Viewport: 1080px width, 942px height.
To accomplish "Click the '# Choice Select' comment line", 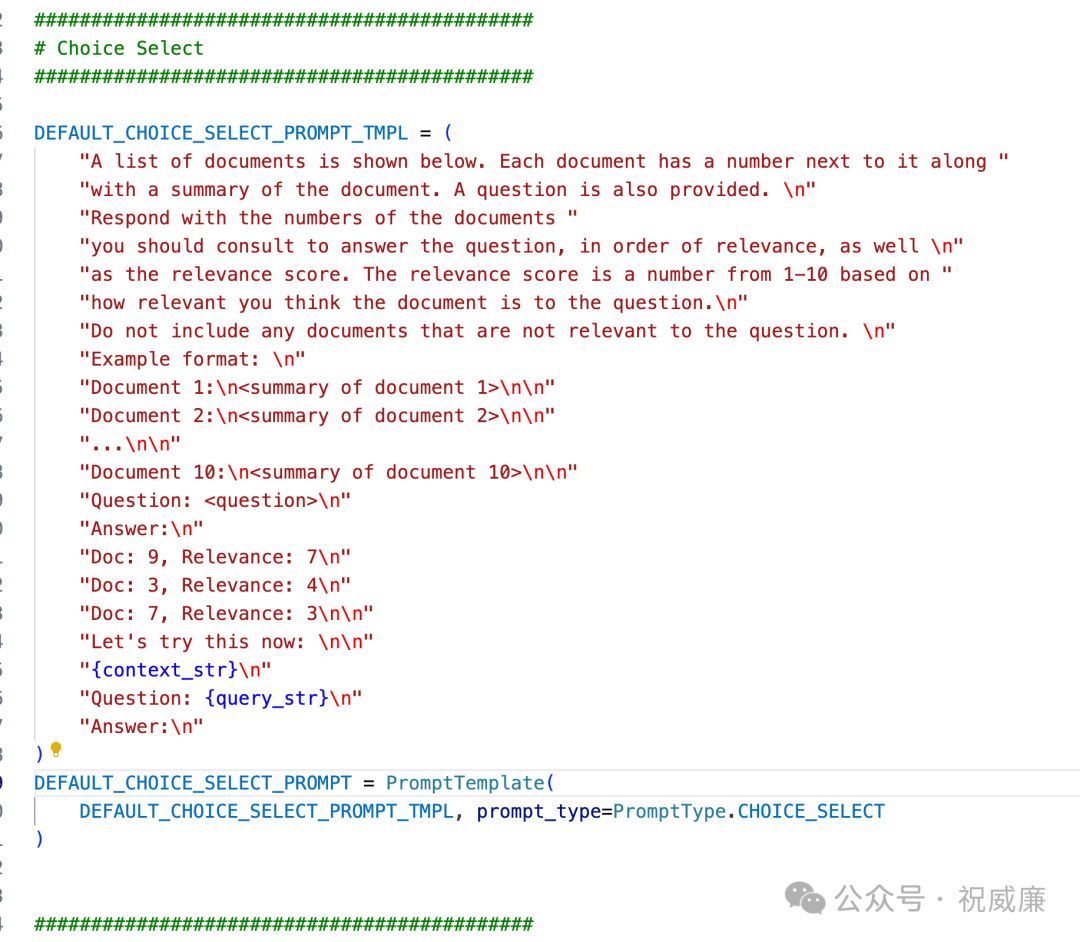I will point(119,48).
